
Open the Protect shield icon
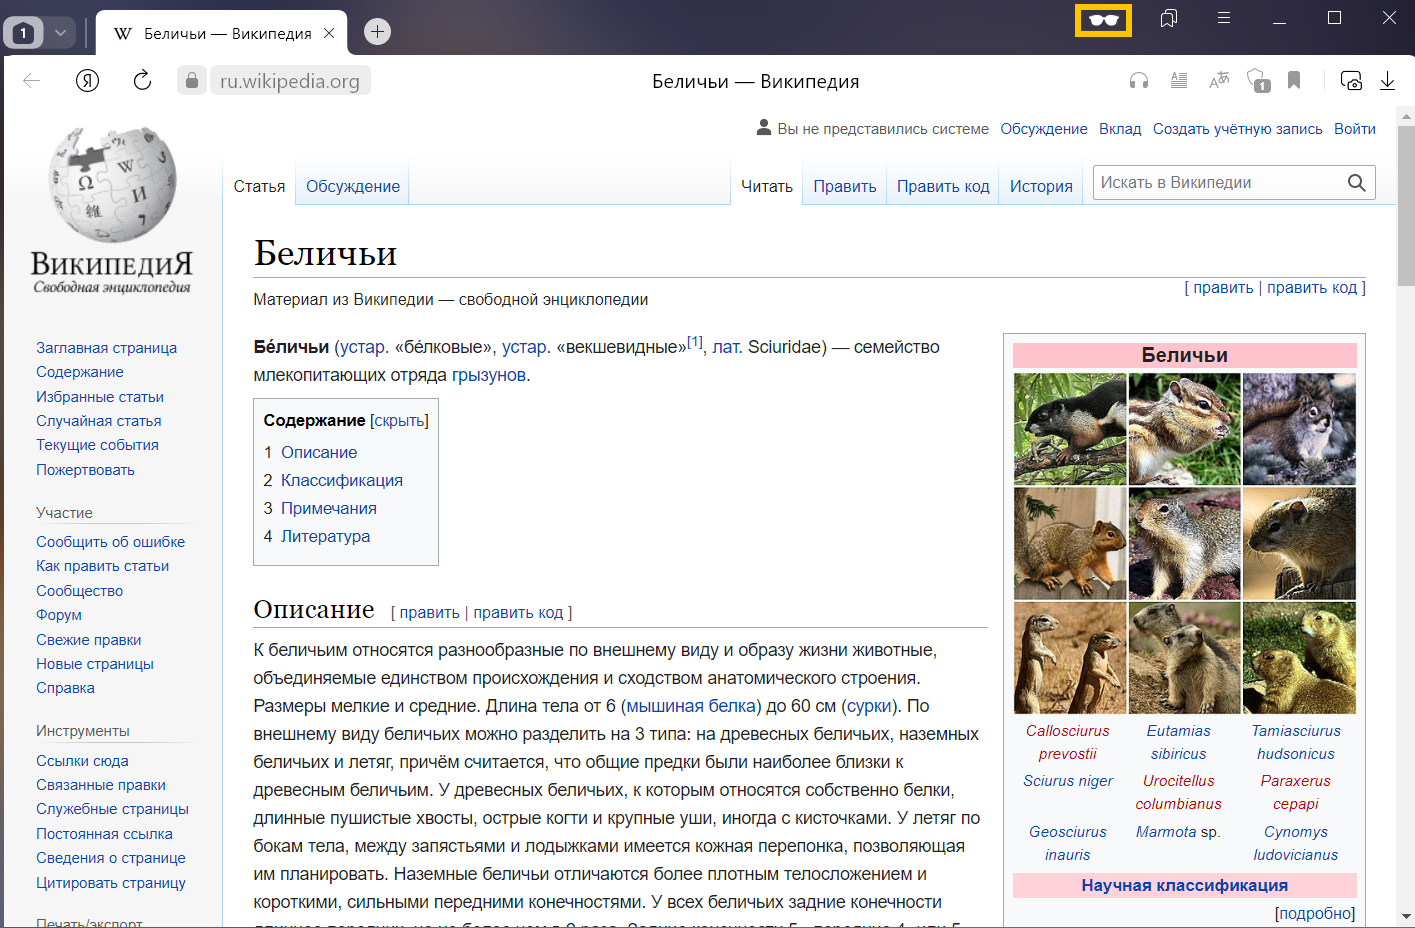tap(1258, 81)
